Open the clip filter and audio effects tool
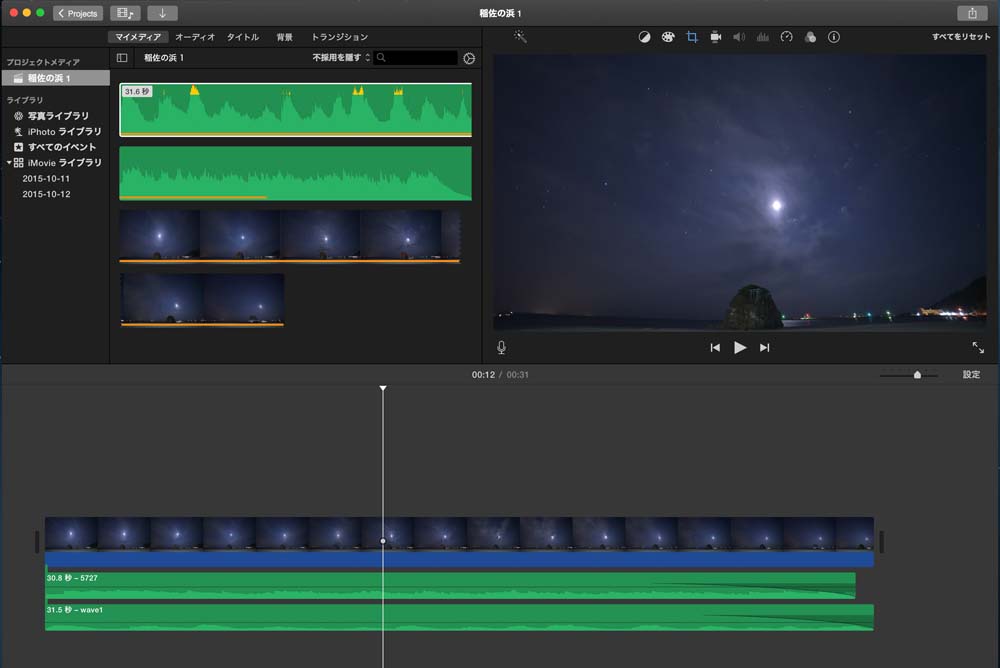The height and width of the screenshot is (668, 1000). [810, 37]
